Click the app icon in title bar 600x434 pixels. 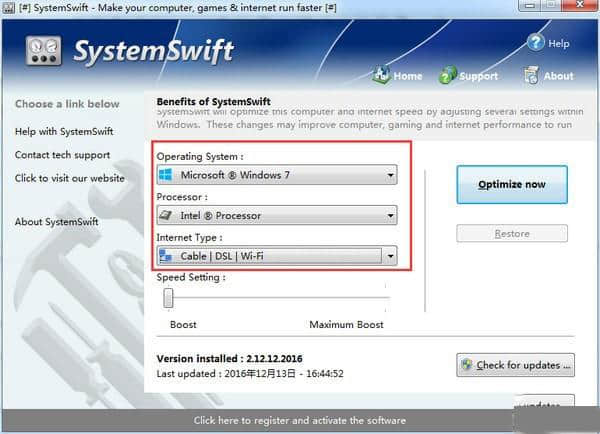point(8,8)
